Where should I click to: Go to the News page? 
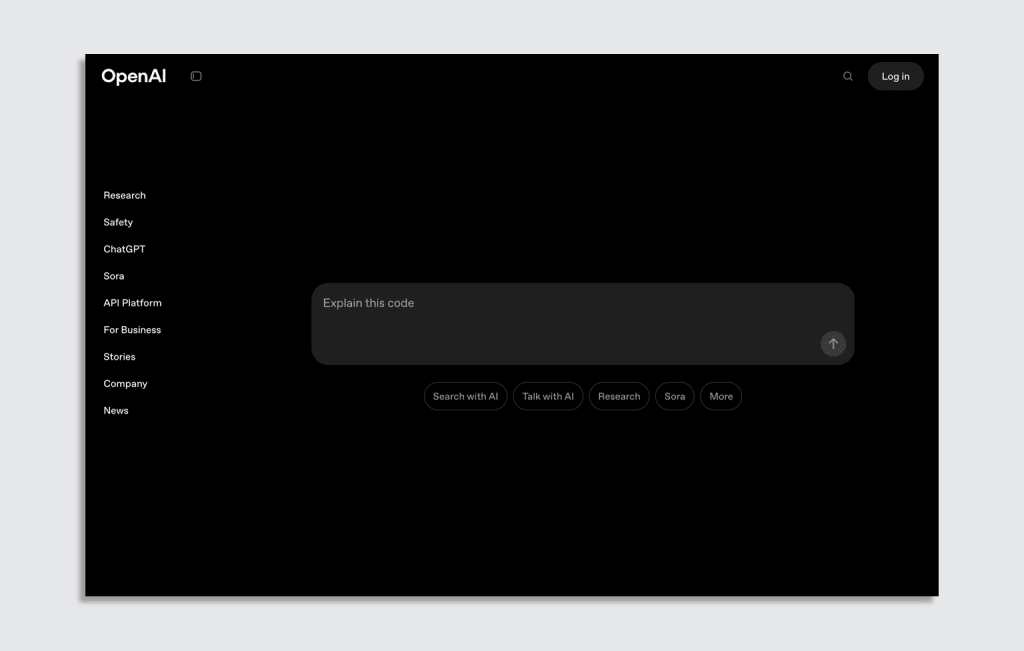(116, 411)
